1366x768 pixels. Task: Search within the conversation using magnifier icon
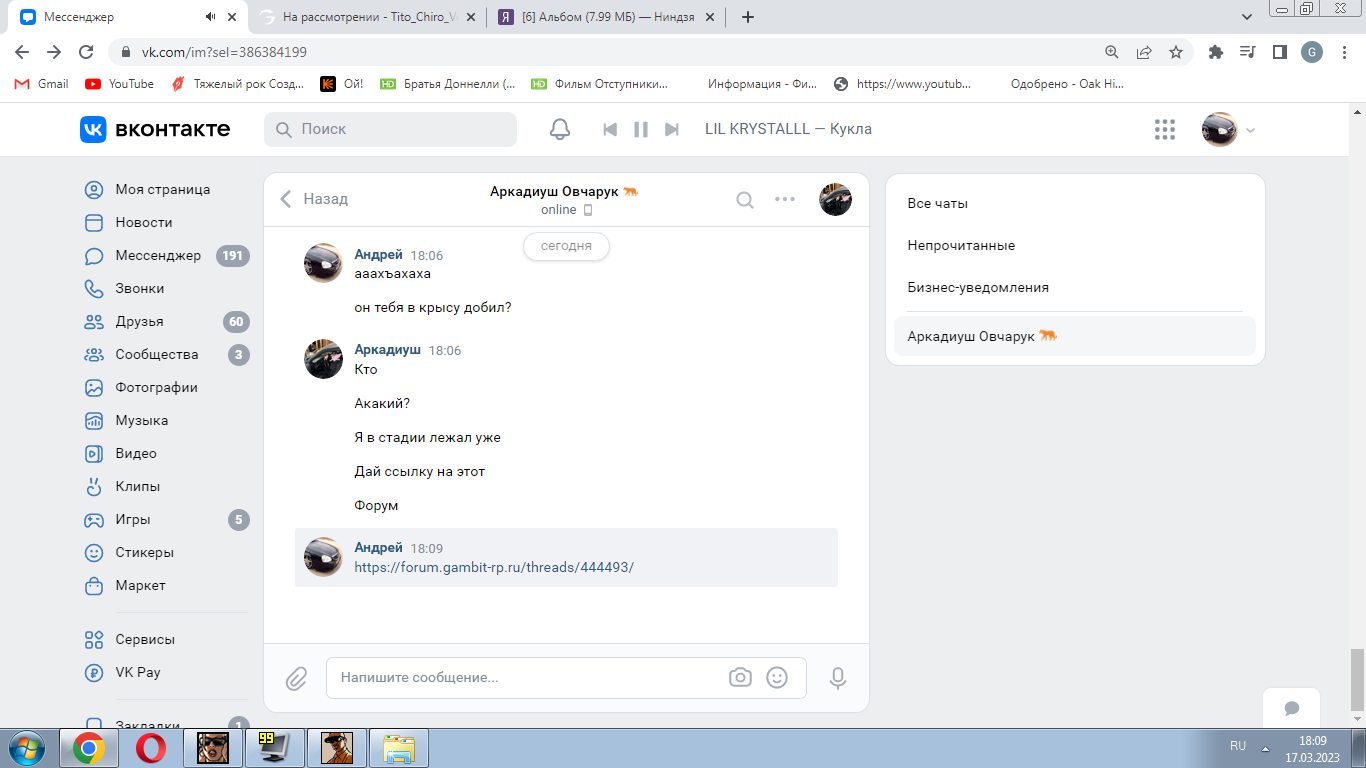[x=745, y=199]
